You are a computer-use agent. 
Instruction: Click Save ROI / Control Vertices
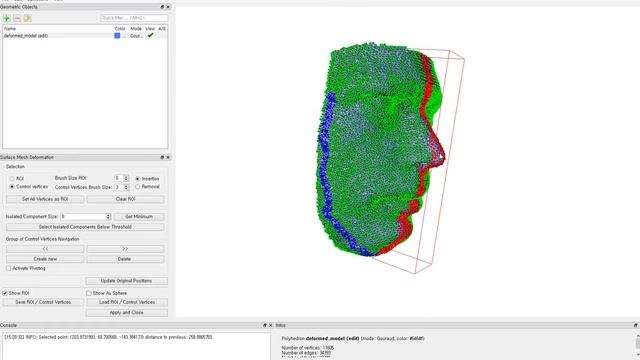click(43, 302)
